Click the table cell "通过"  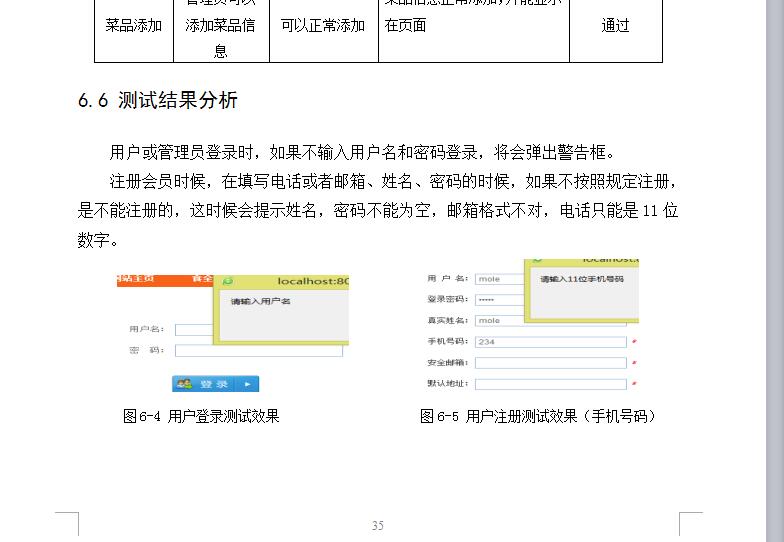[616, 25]
